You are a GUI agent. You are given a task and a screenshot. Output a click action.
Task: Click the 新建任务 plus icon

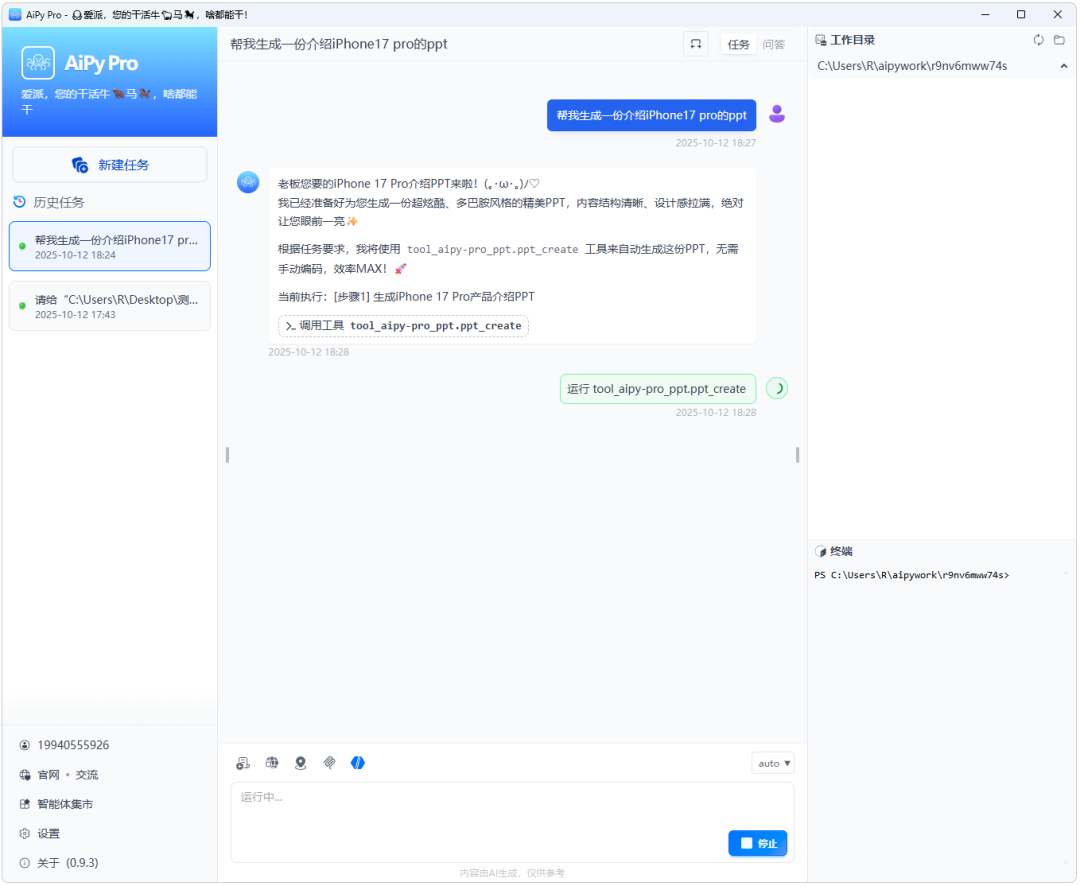pyautogui.click(x=80, y=165)
